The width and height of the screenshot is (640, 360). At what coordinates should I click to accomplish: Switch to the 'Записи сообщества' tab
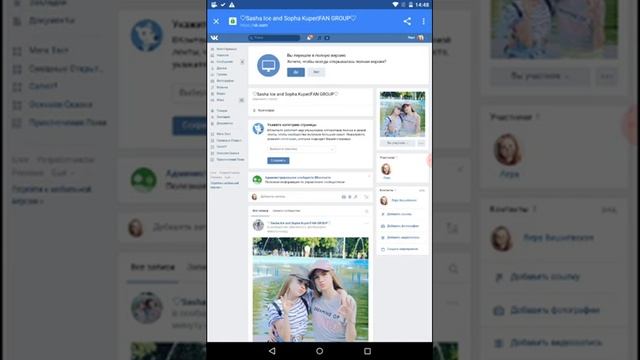[286, 211]
